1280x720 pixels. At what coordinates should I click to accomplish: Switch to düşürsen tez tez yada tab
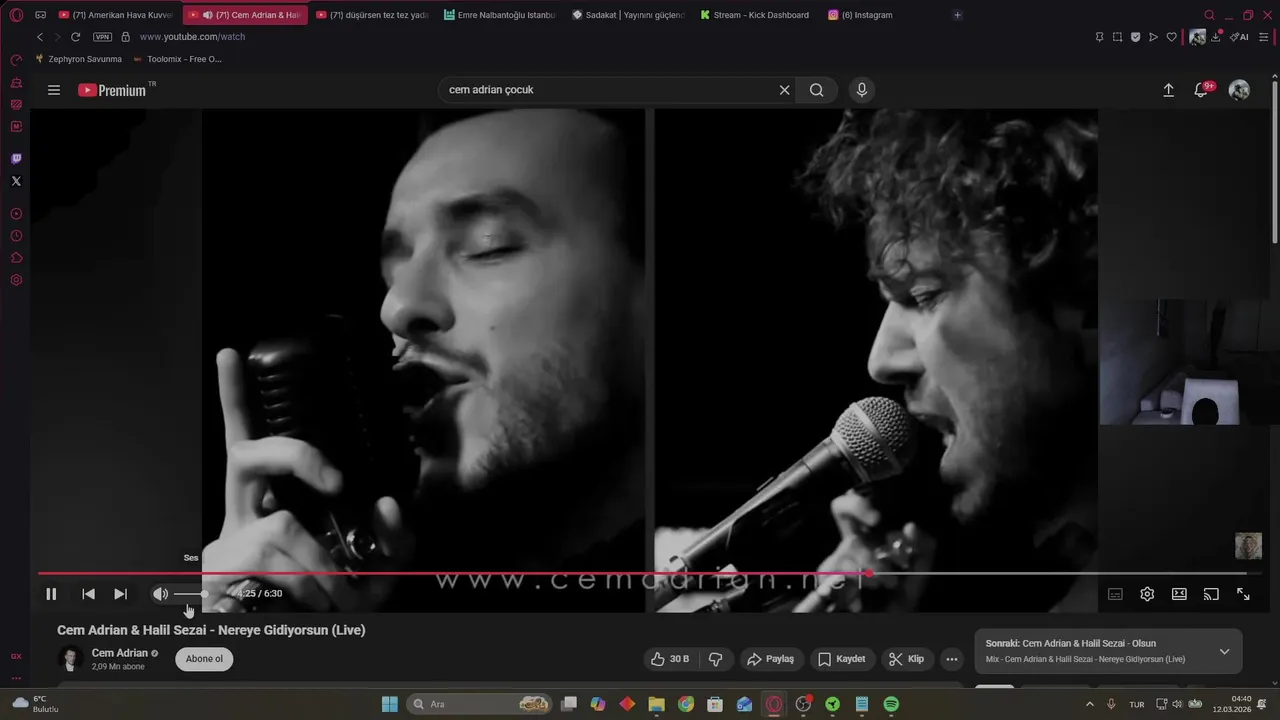pyautogui.click(x=372, y=15)
